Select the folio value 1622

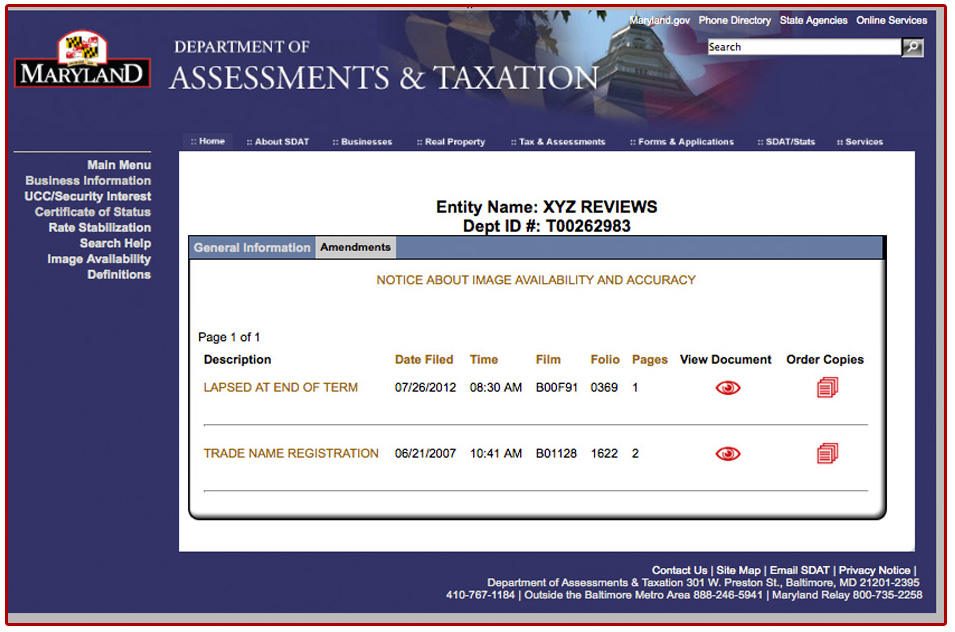pyautogui.click(x=604, y=454)
